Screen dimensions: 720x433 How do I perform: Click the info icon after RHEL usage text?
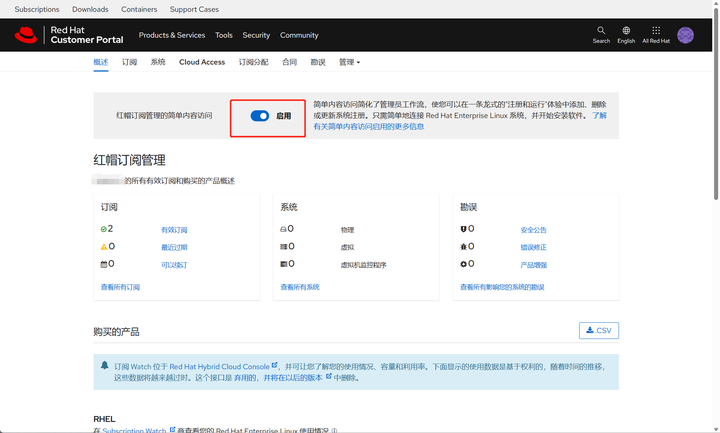(x=334, y=431)
